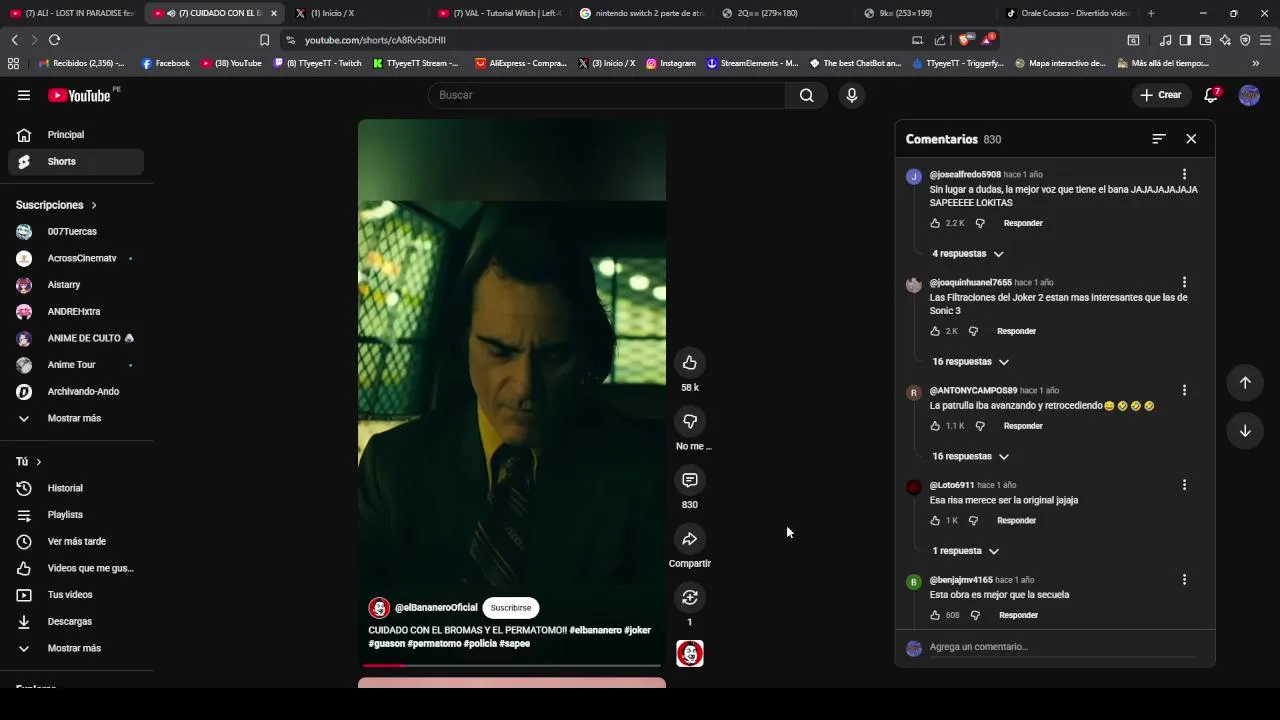The image size is (1280, 720).
Task: Open Facebook bookmark in bookmarks bar
Action: 165,63
